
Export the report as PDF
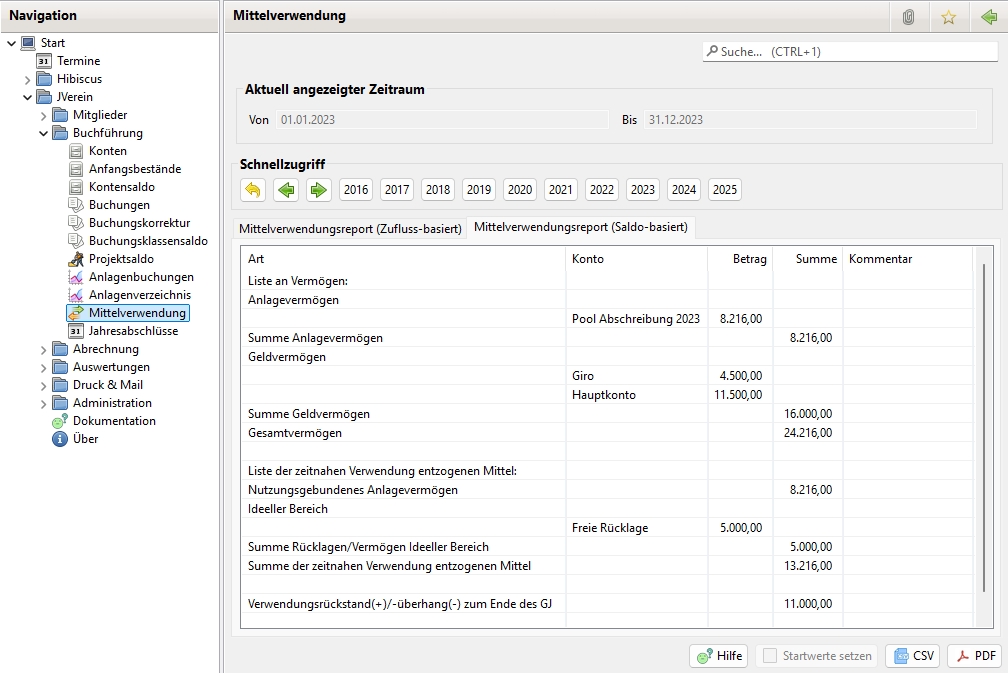pyautogui.click(x=974, y=656)
